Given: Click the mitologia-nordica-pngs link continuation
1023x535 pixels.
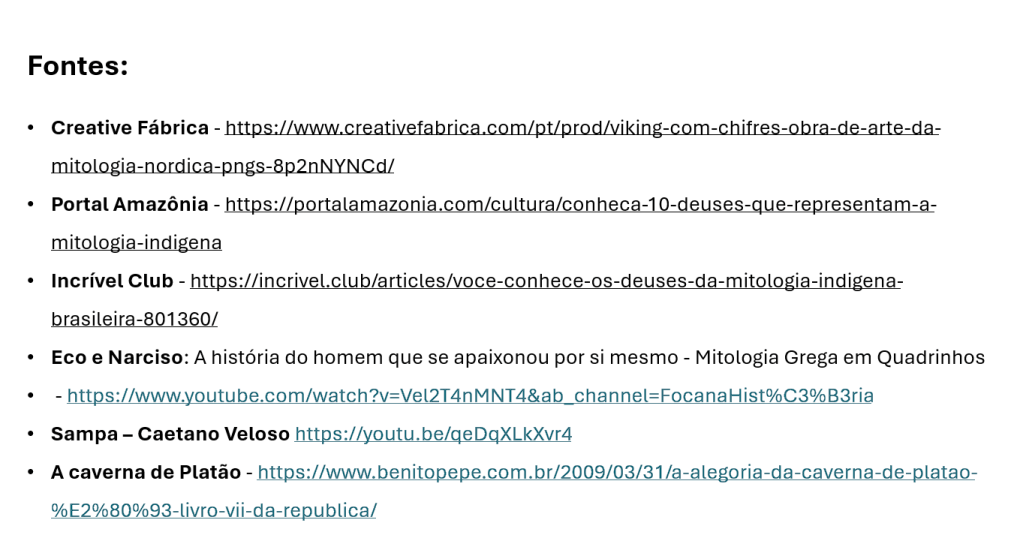Looking at the screenshot, I should 222,166.
